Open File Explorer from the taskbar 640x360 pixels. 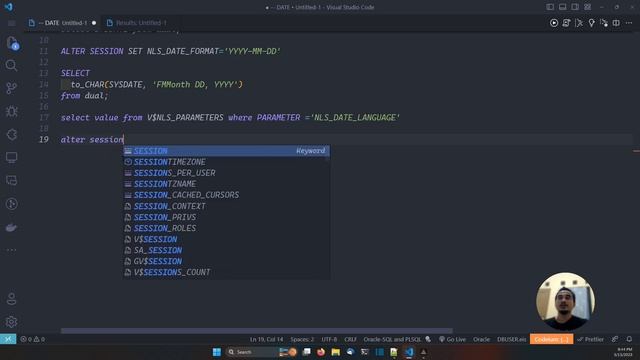click(336, 352)
